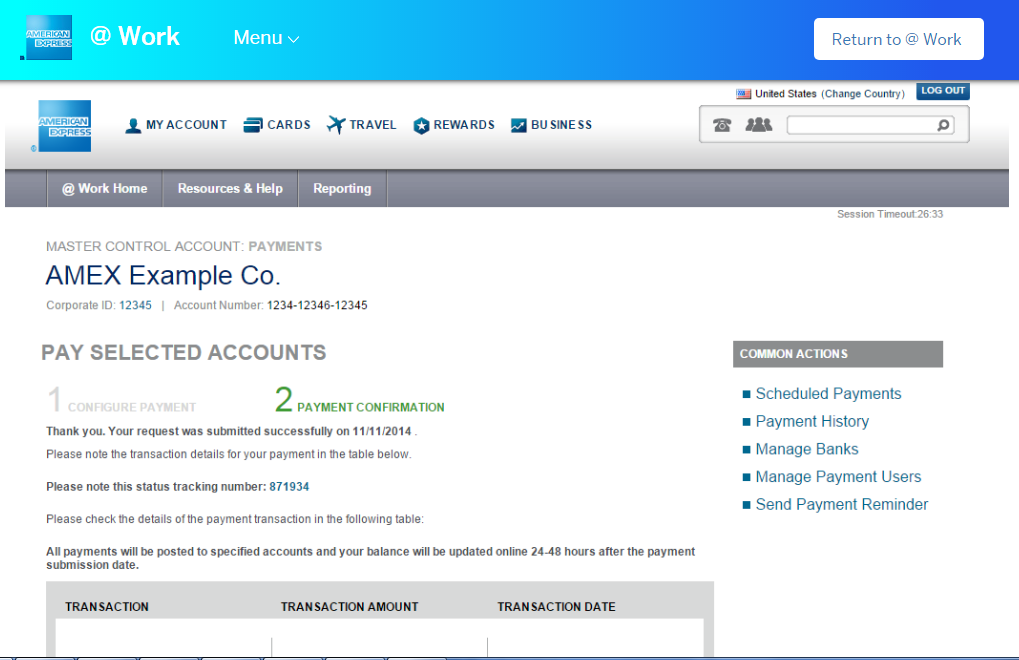Open the Resources & Help tab
This screenshot has width=1019, height=660.
point(230,188)
